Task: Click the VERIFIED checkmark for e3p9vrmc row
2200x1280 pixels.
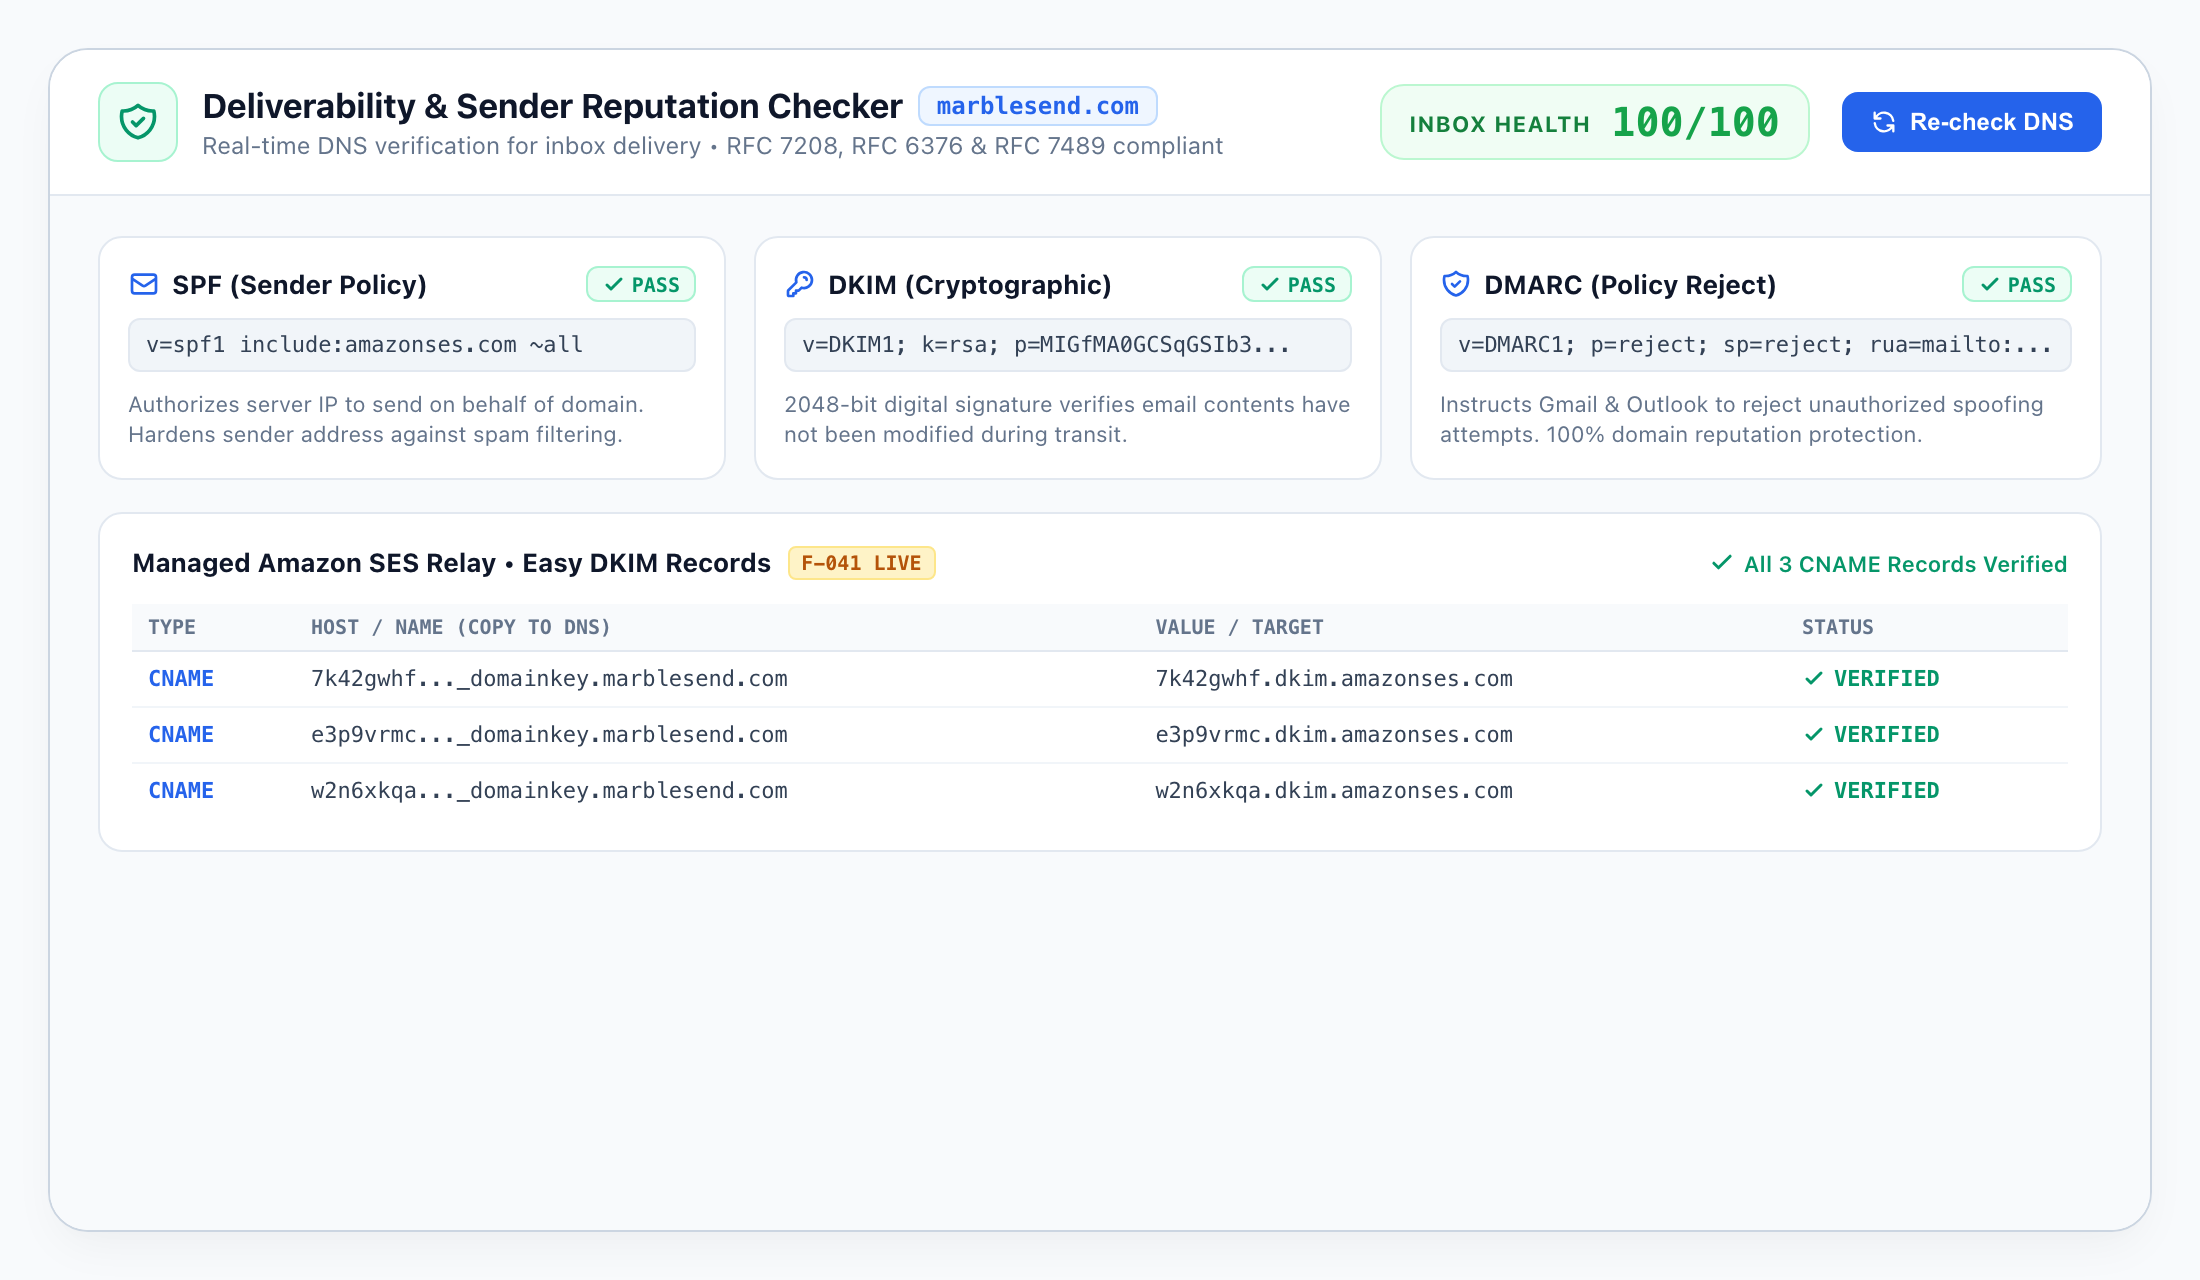Action: [x=1814, y=735]
